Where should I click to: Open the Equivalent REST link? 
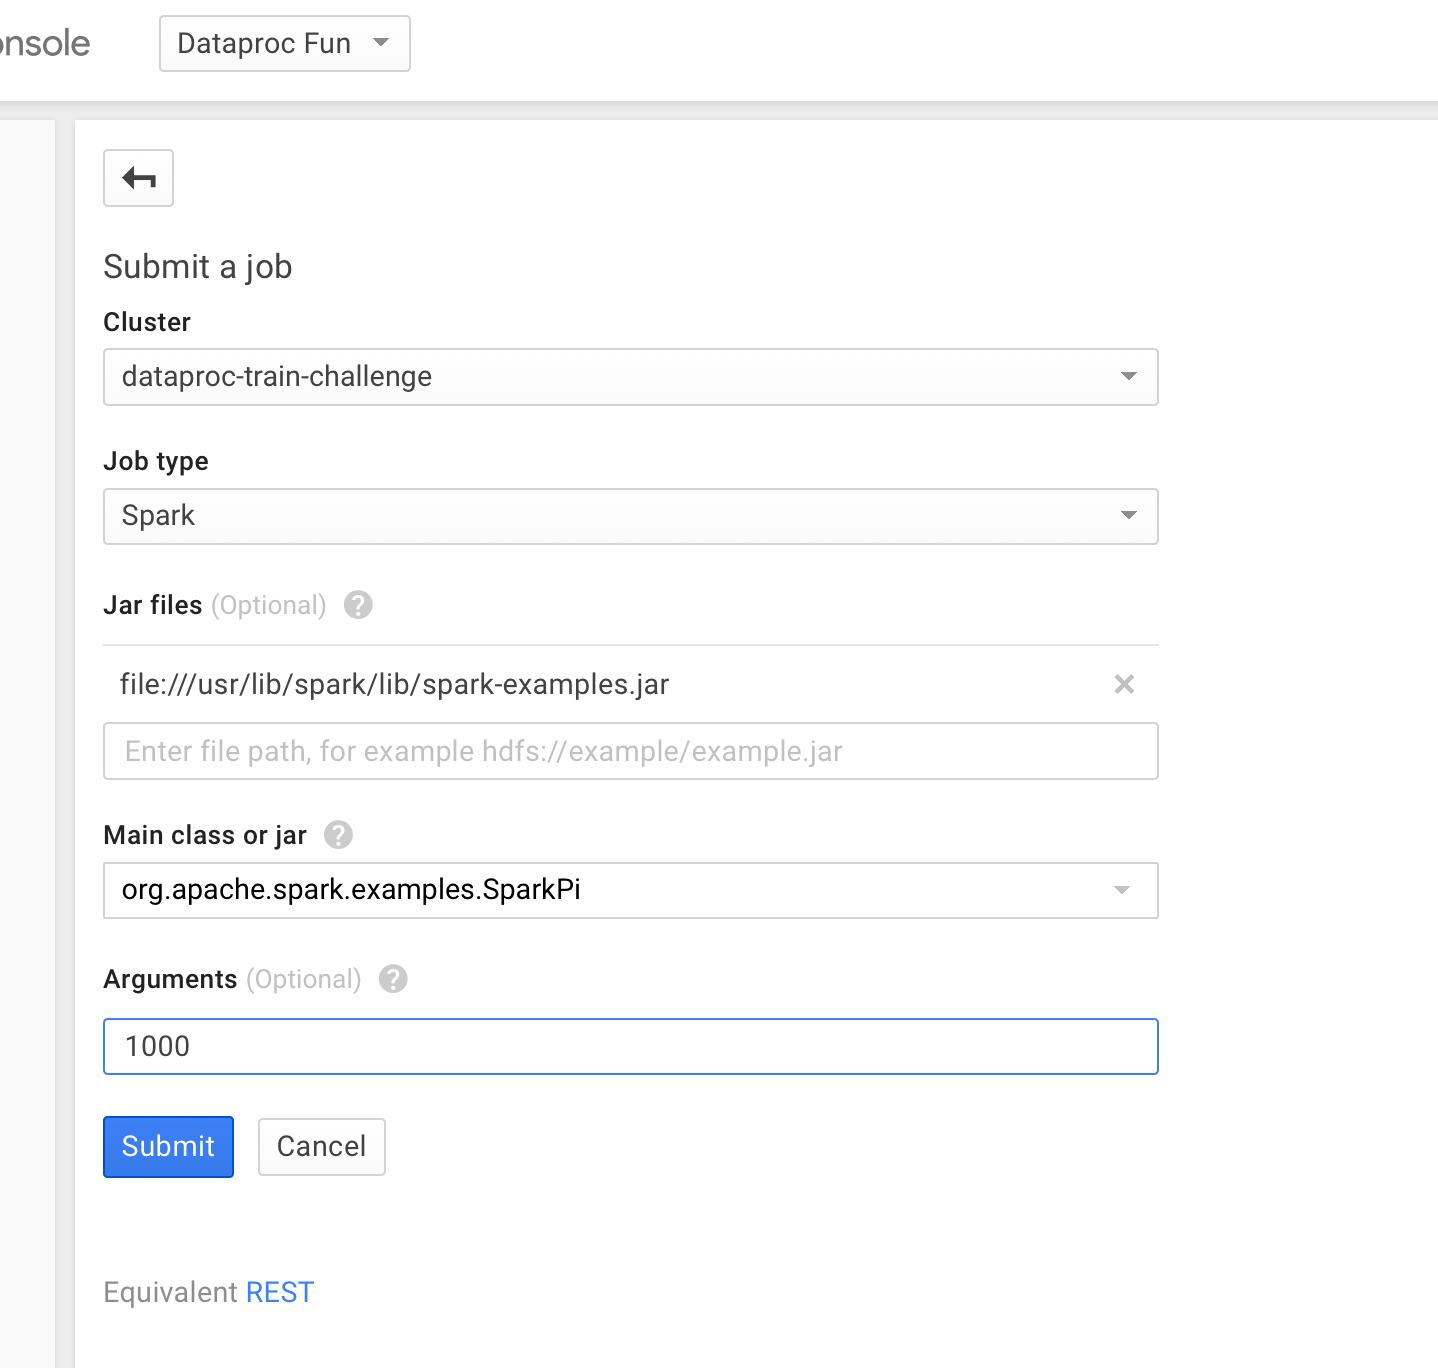280,1292
